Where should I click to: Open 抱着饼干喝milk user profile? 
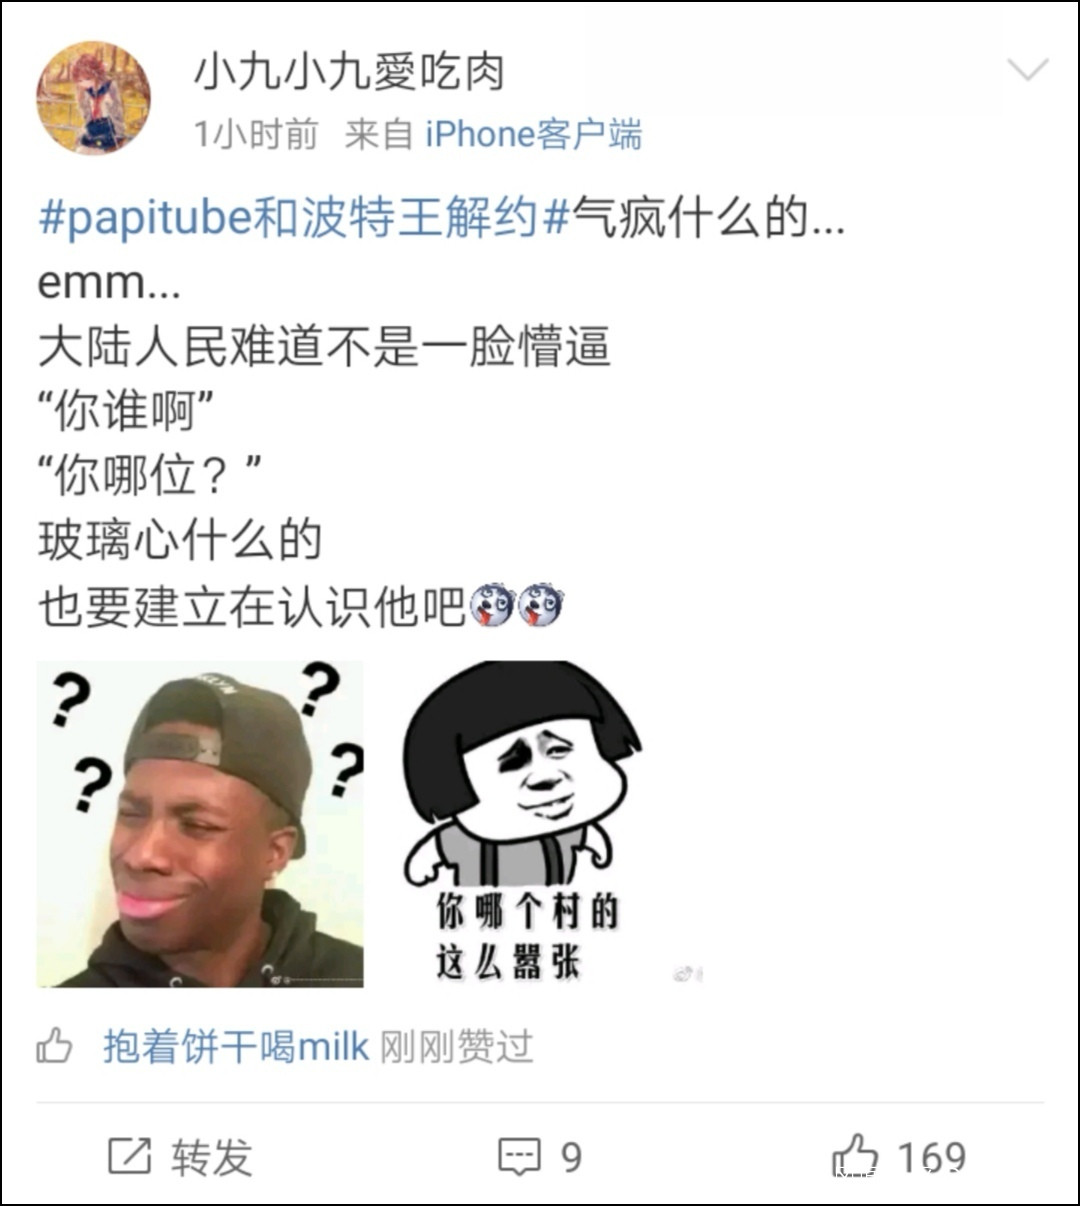(x=236, y=1047)
